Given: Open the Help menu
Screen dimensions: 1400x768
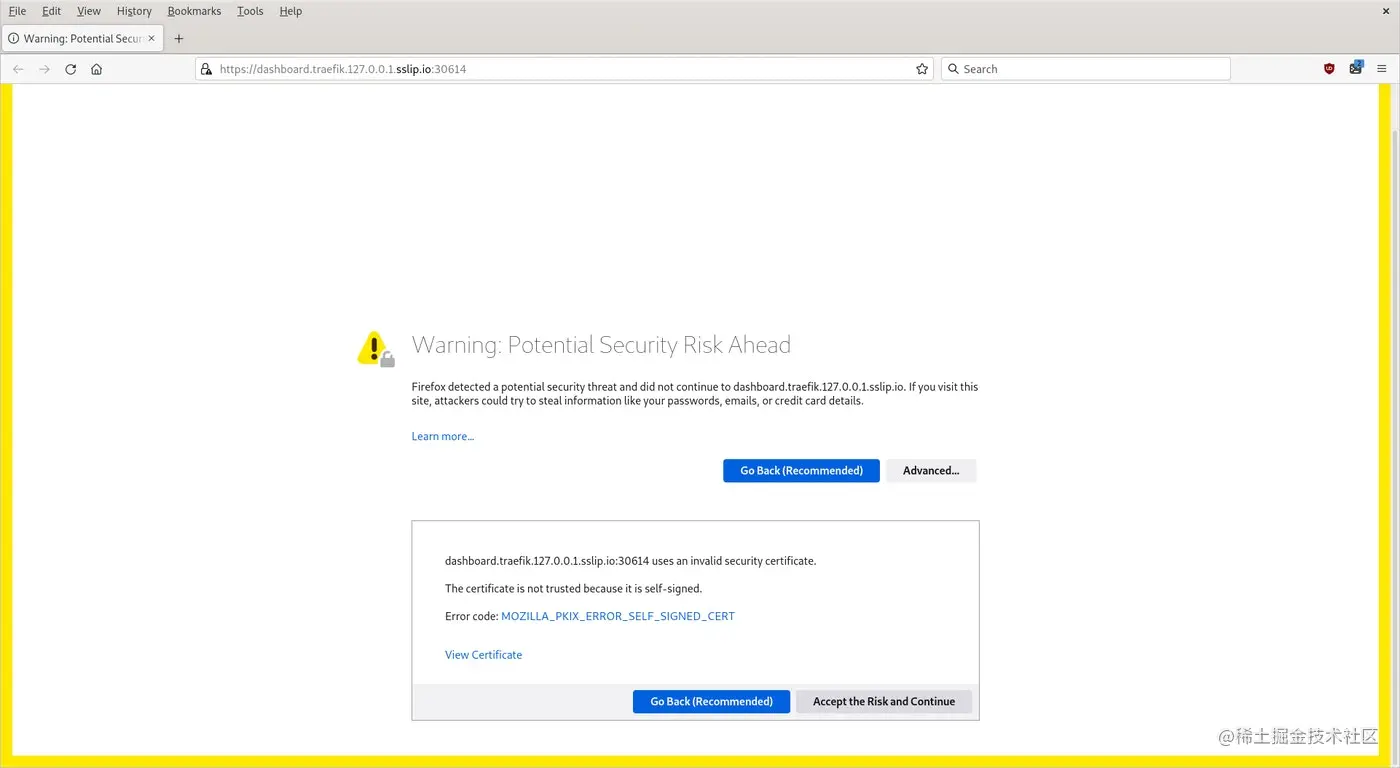Looking at the screenshot, I should click(x=290, y=11).
